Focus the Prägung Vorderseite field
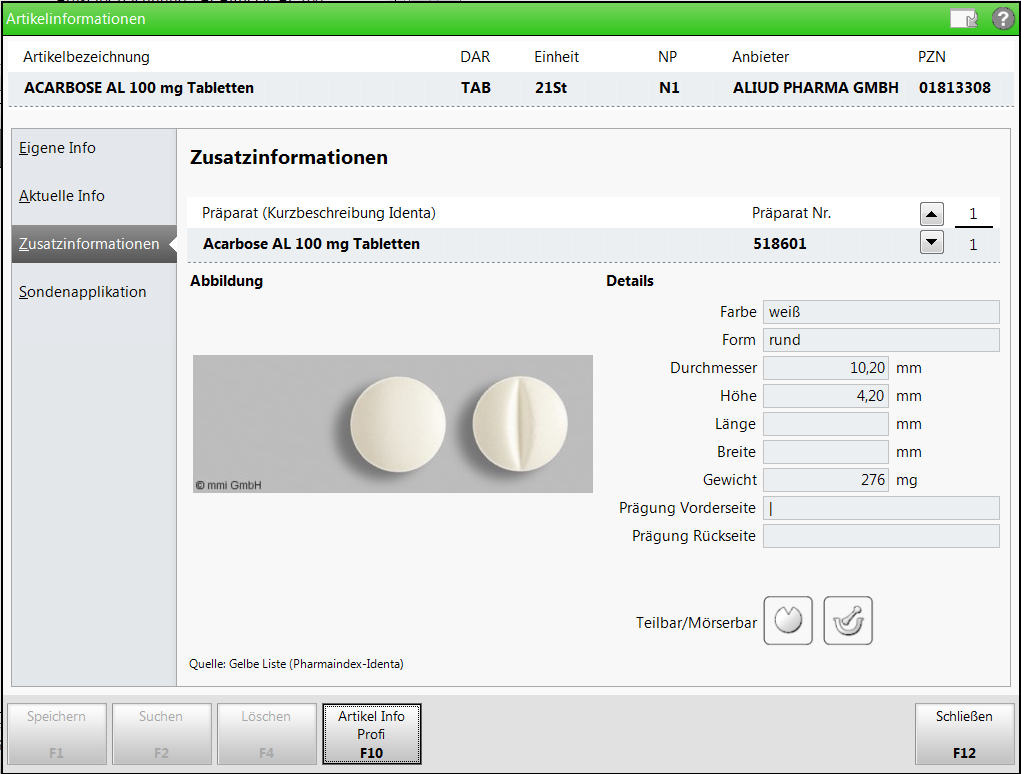 (x=881, y=508)
